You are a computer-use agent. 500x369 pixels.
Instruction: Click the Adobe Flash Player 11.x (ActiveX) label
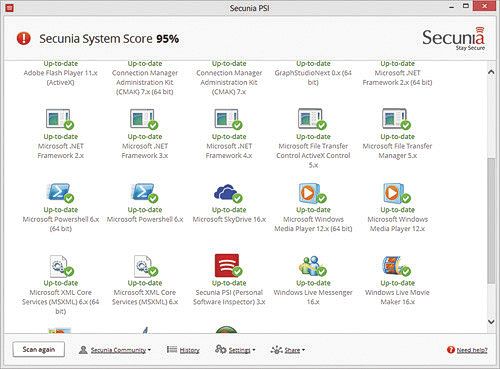[x=60, y=77]
